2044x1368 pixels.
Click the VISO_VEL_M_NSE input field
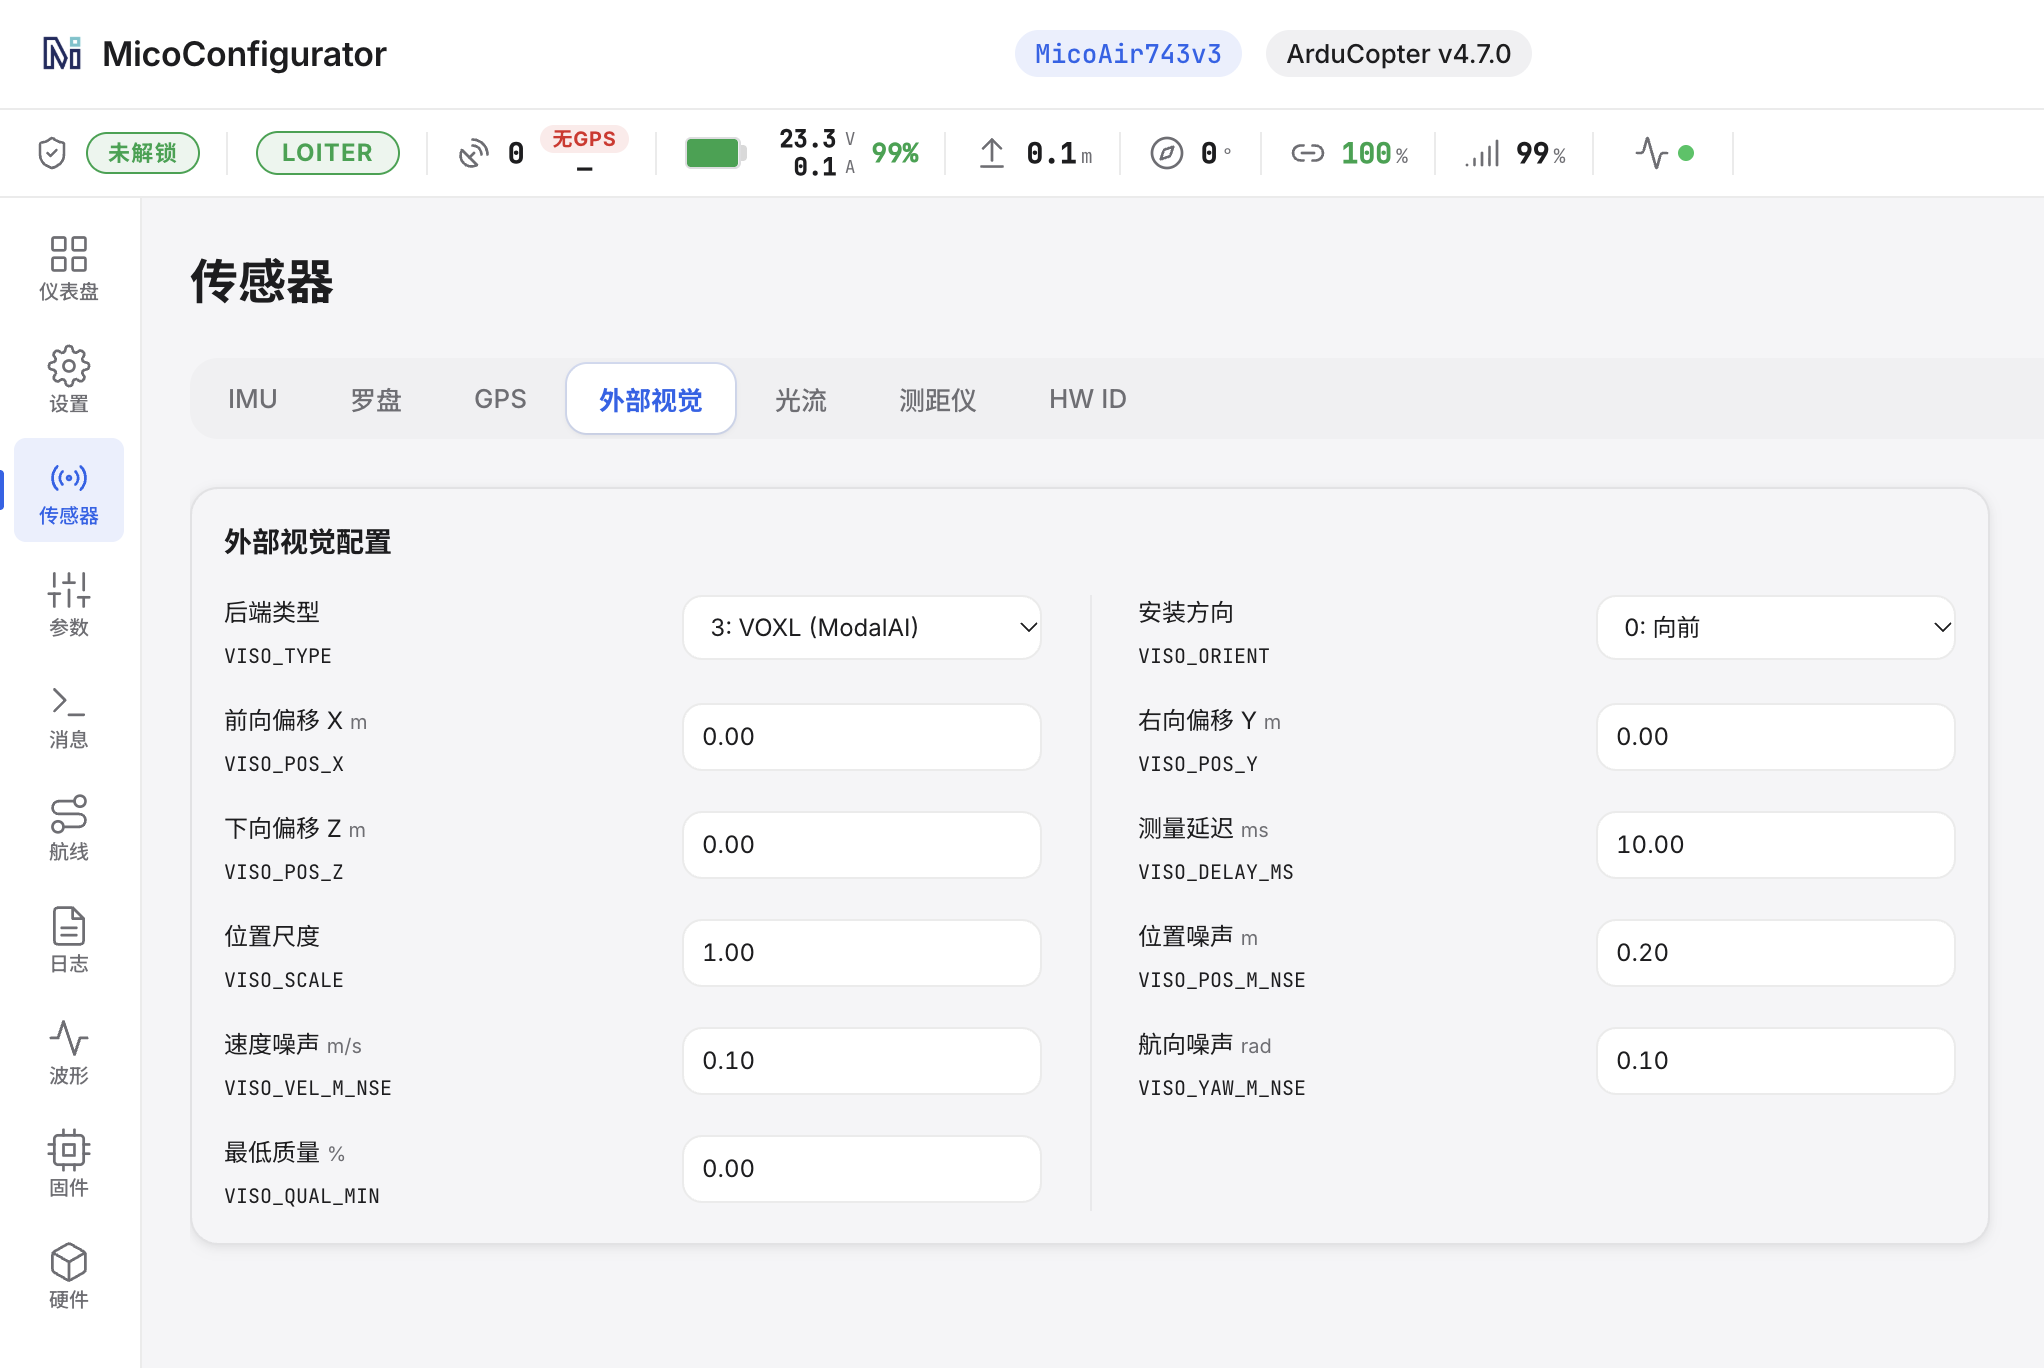pyautogui.click(x=862, y=1061)
